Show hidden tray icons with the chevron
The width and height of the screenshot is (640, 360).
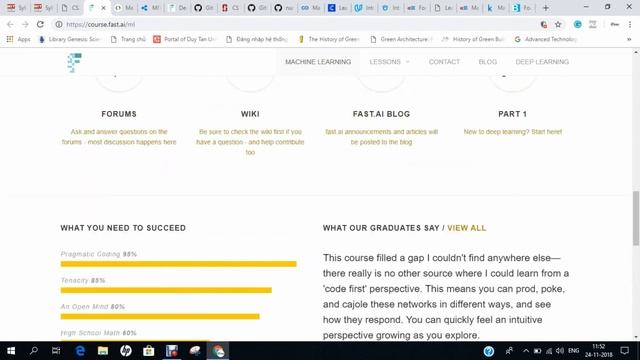click(x=526, y=351)
